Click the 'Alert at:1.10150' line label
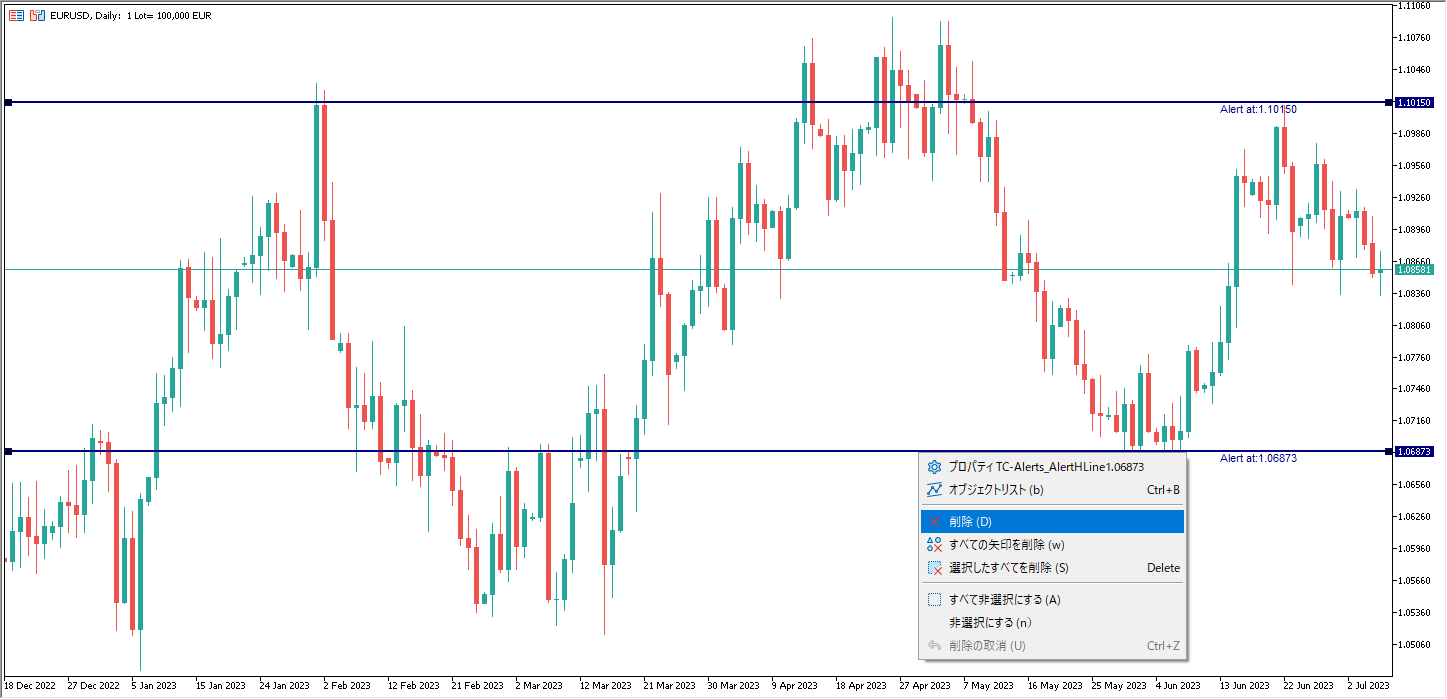Viewport: 1447px width, 699px height. pos(1258,109)
